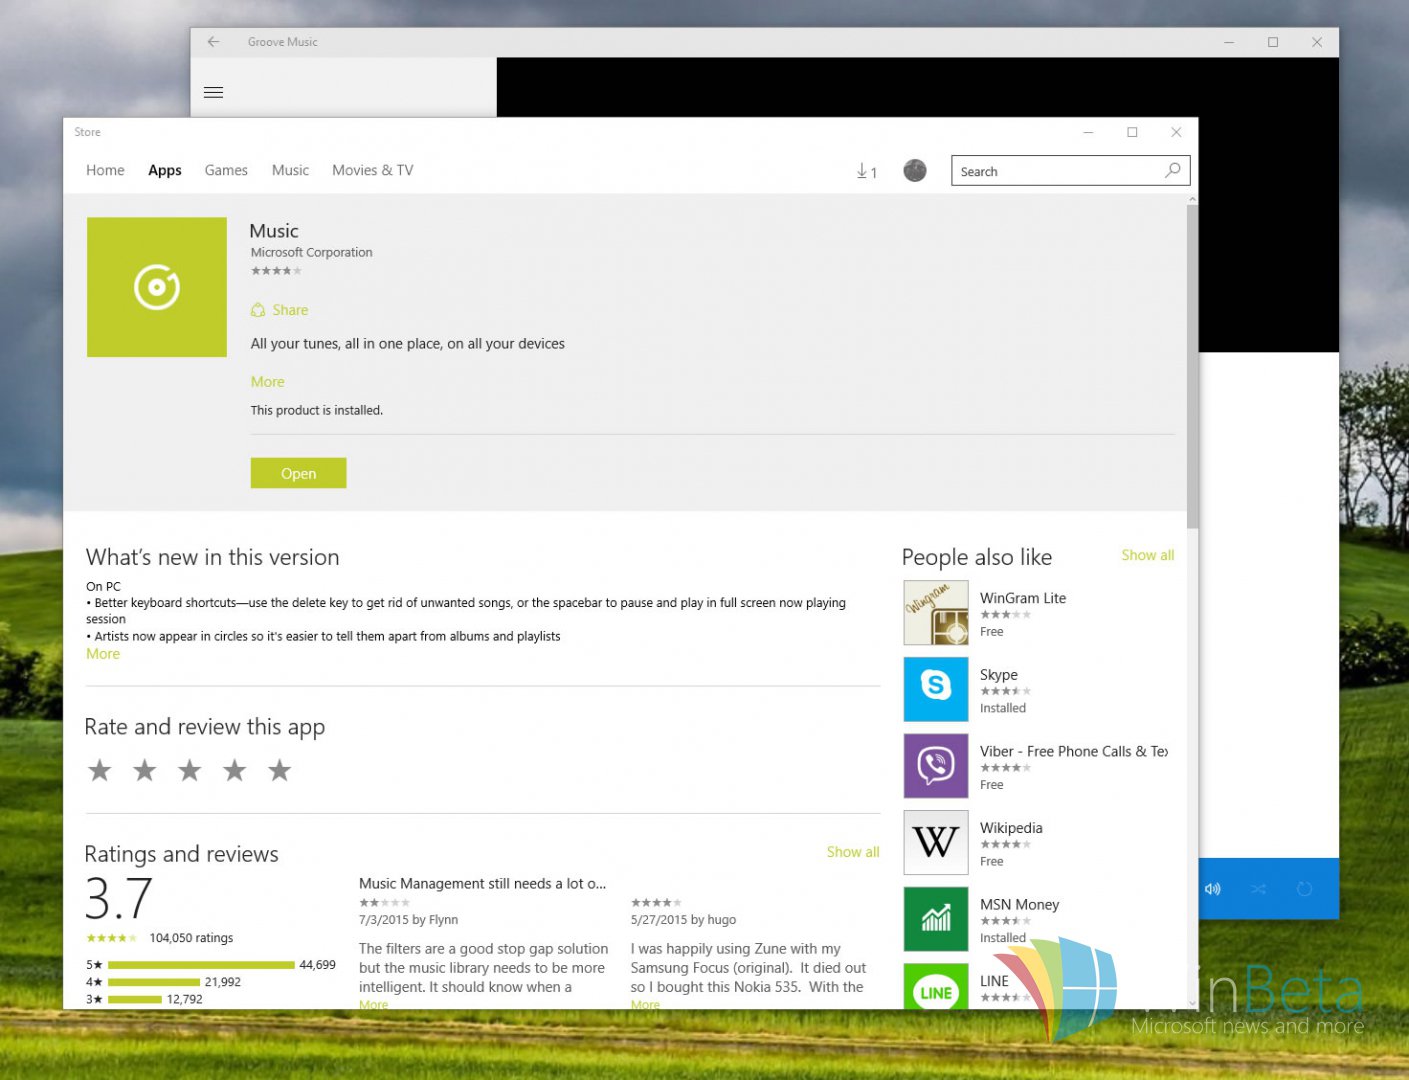
Task: Open the Movies & TV tab
Action: pyautogui.click(x=373, y=170)
